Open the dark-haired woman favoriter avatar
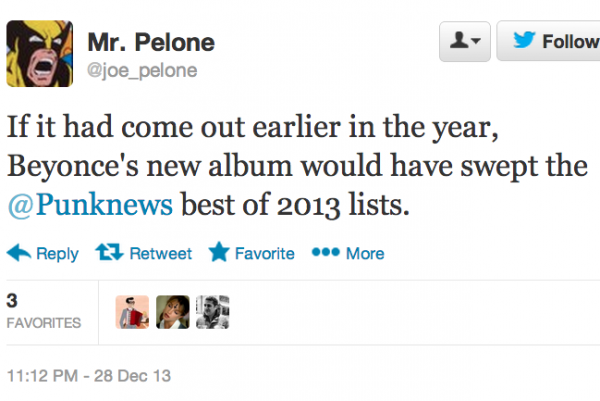600x401 pixels. pyautogui.click(x=172, y=312)
